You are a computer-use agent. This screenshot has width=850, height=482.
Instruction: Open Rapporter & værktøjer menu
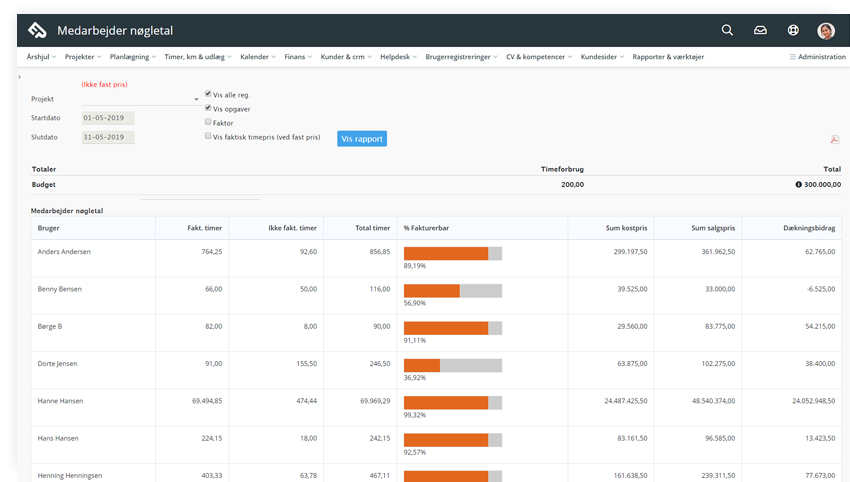click(x=668, y=57)
